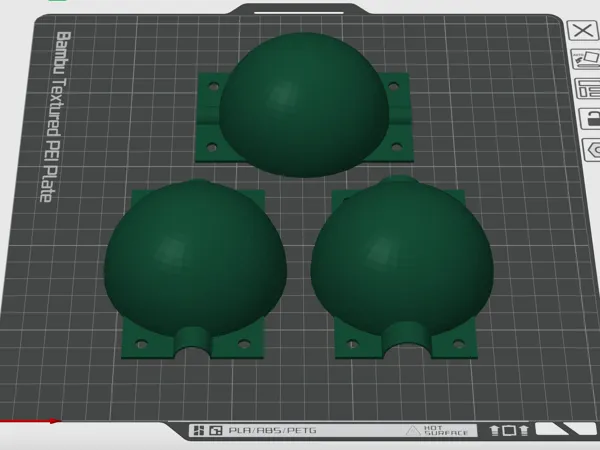Auto orient objects on this plate
The width and height of the screenshot is (600, 450).
point(585,60)
